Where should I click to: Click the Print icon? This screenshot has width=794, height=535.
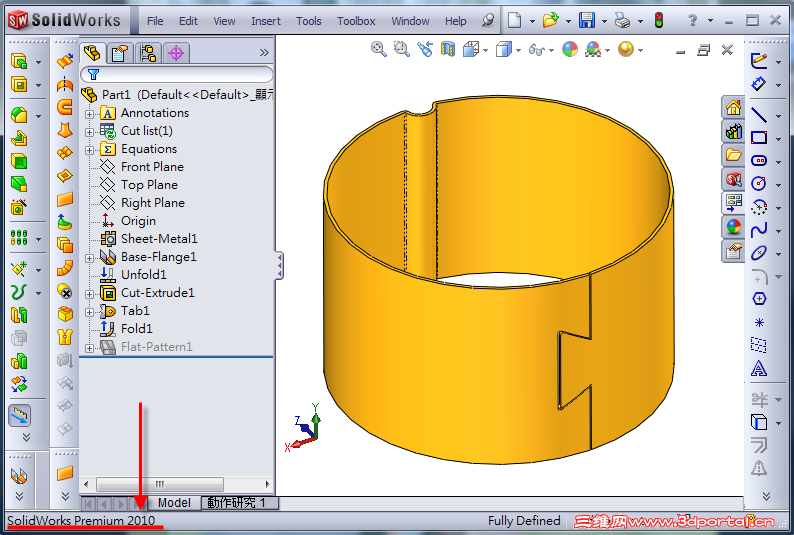coord(622,20)
